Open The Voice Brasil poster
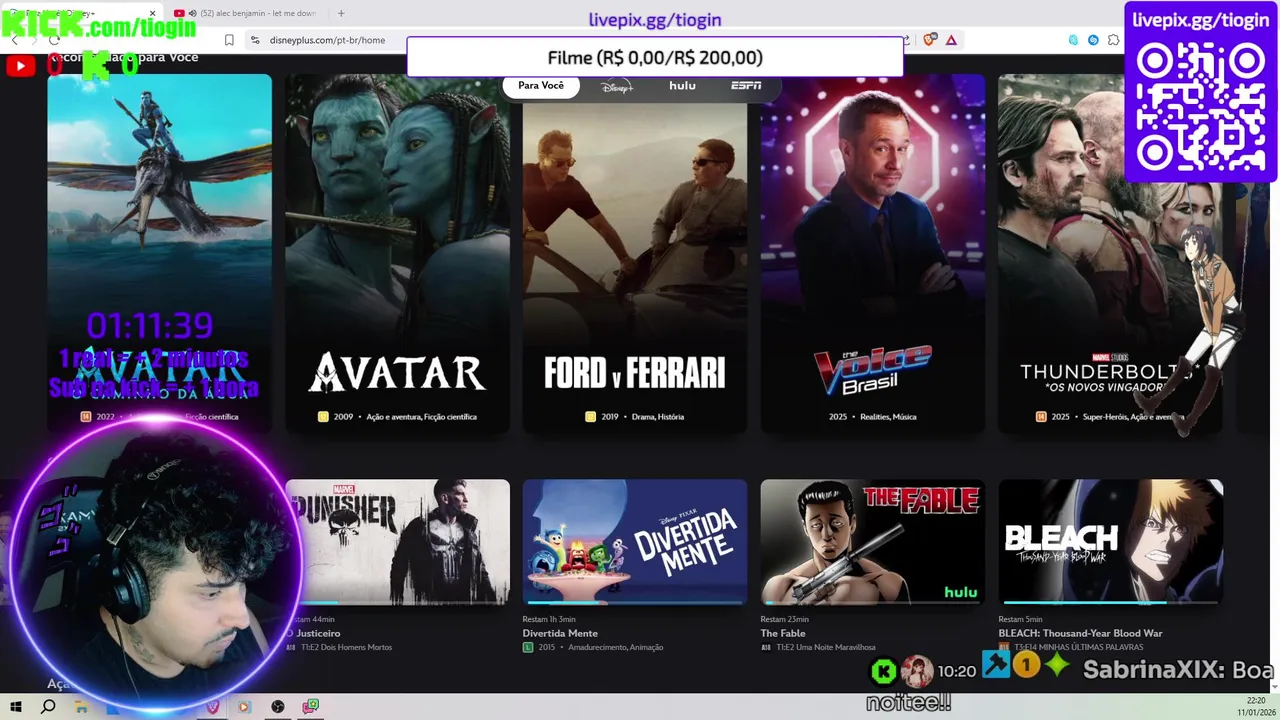The height and width of the screenshot is (720, 1280). (x=872, y=253)
